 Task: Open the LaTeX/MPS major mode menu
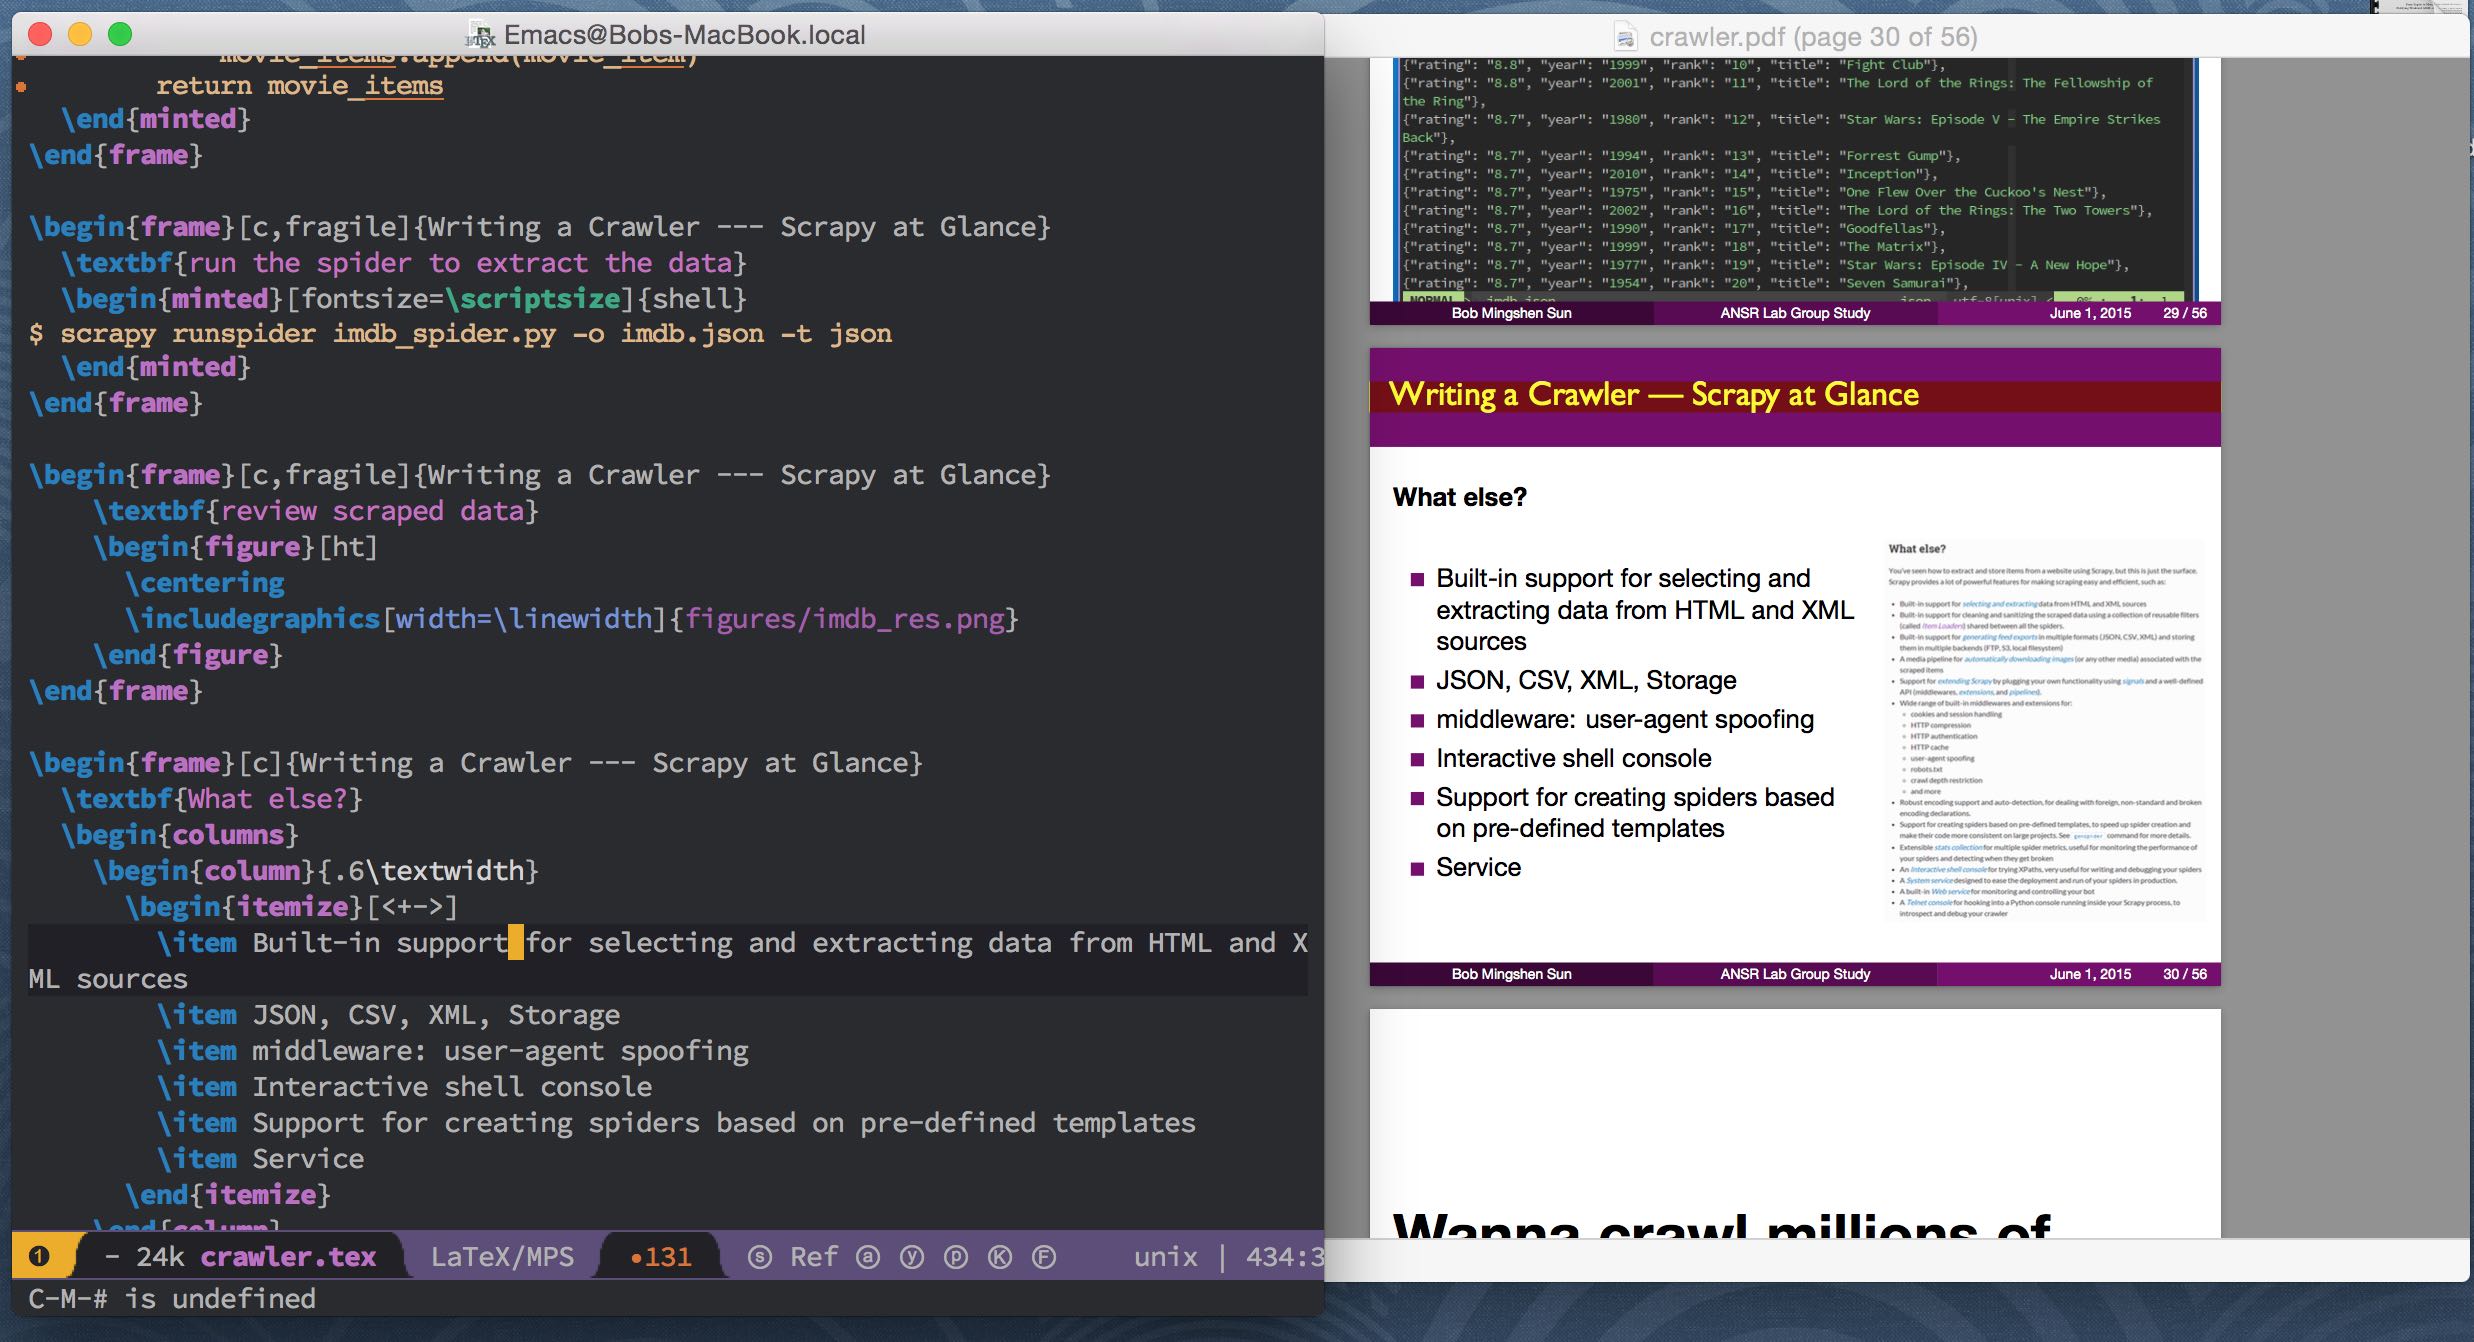(x=502, y=1257)
